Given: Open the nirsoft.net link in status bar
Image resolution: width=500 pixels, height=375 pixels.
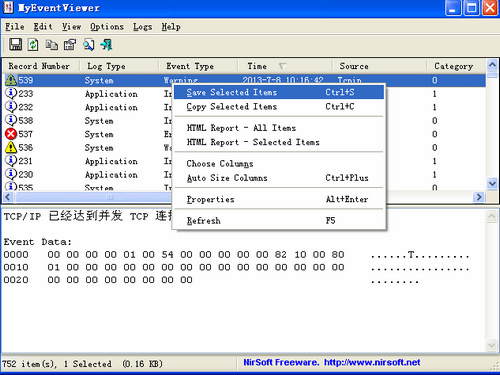Looking at the screenshot, I should click(372, 362).
